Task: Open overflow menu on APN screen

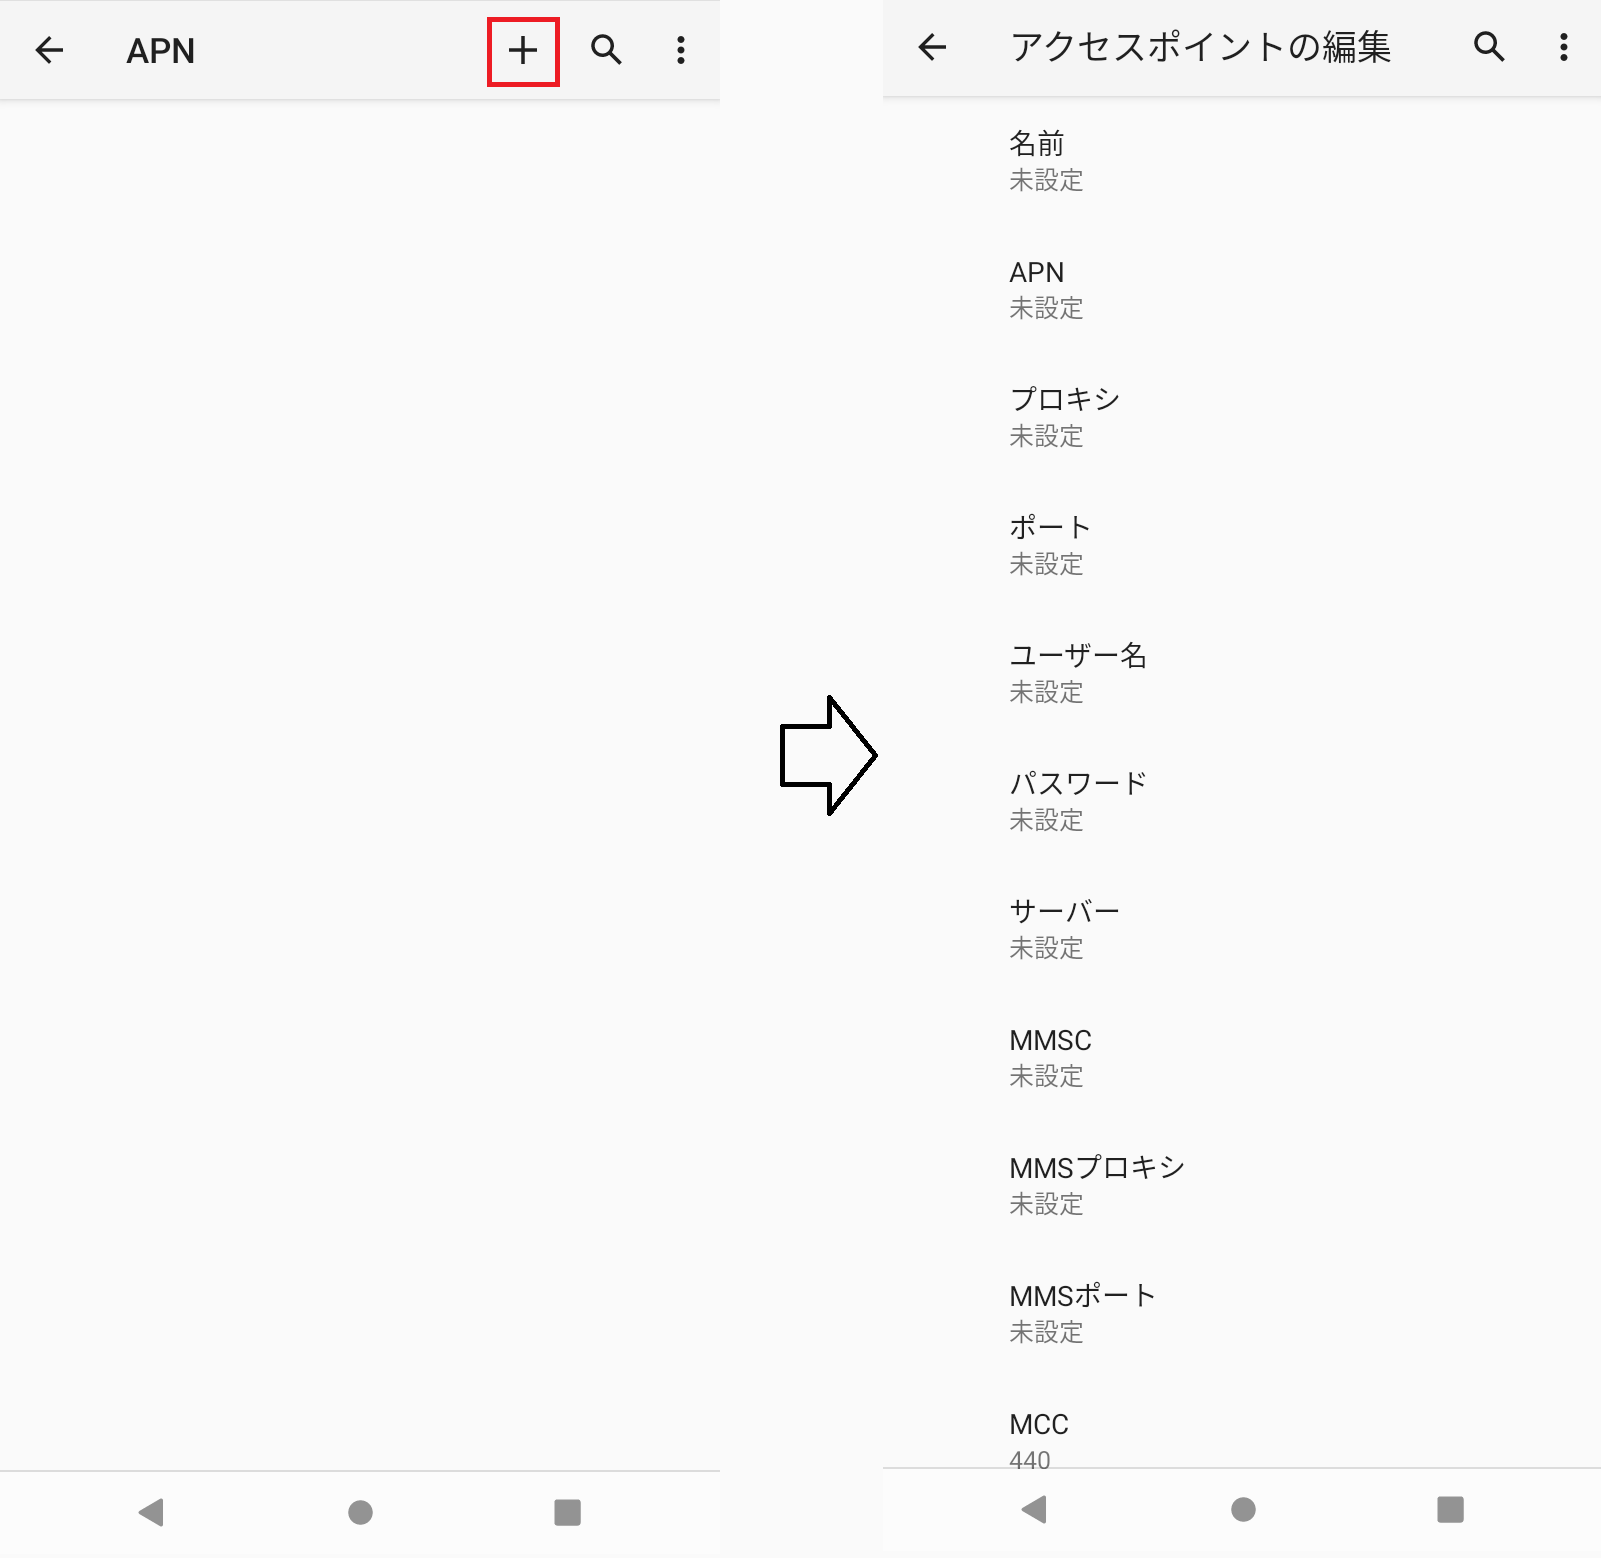Action: pos(681,50)
